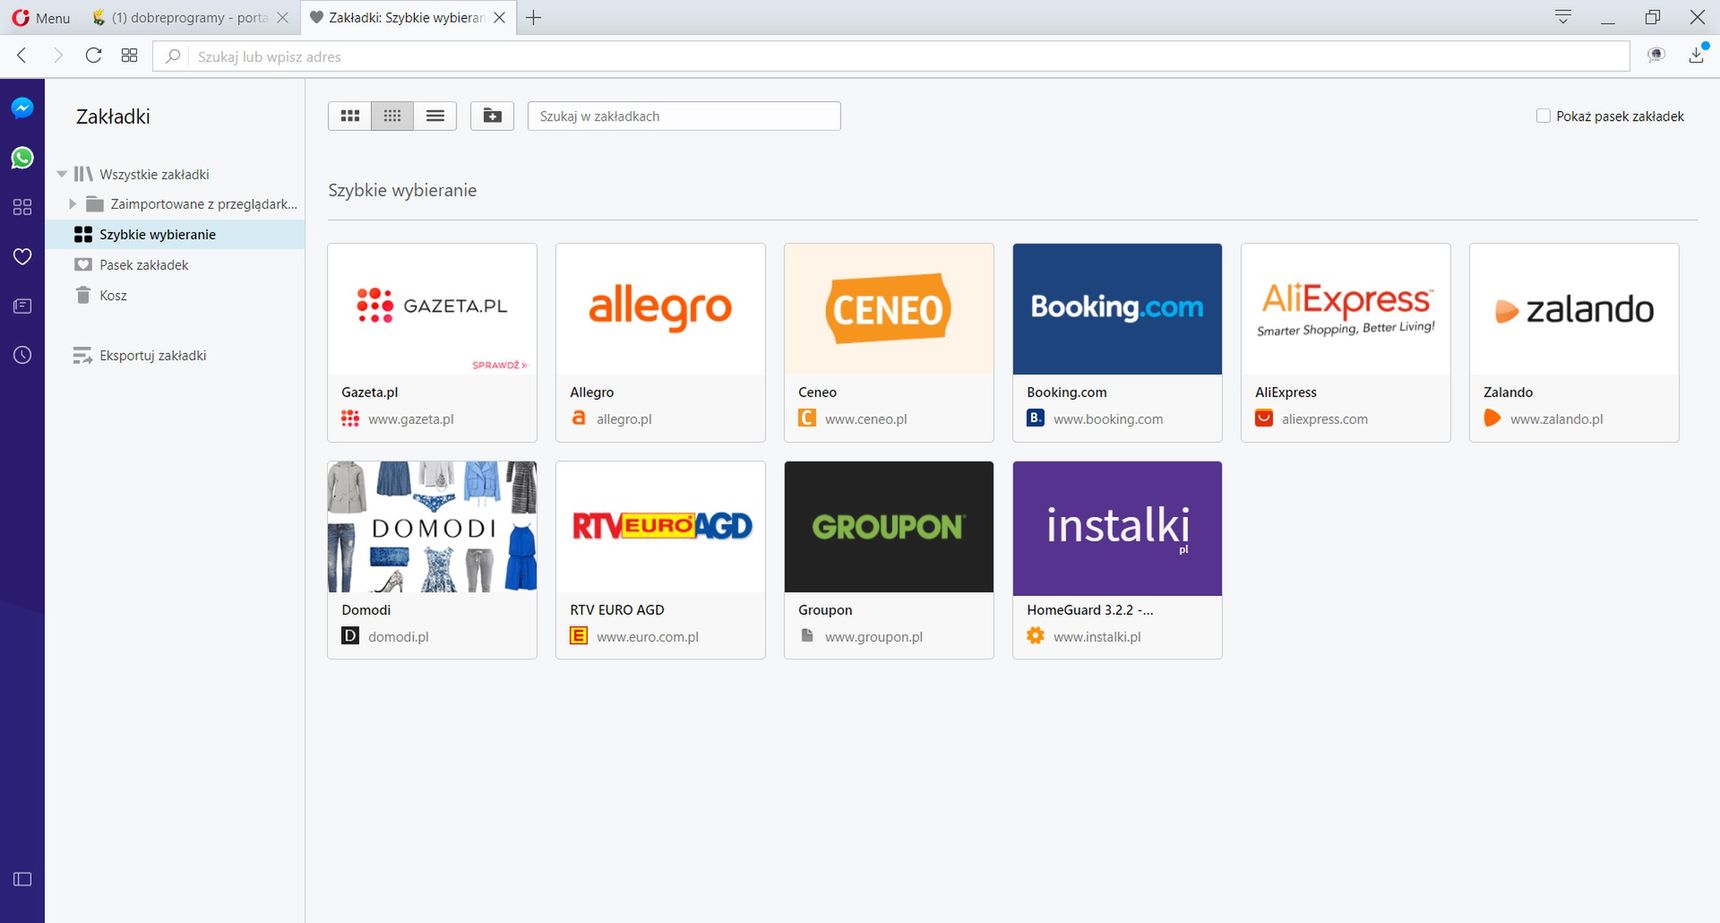
Task: Click the Szybkie wybieranie heading
Action: (402, 190)
